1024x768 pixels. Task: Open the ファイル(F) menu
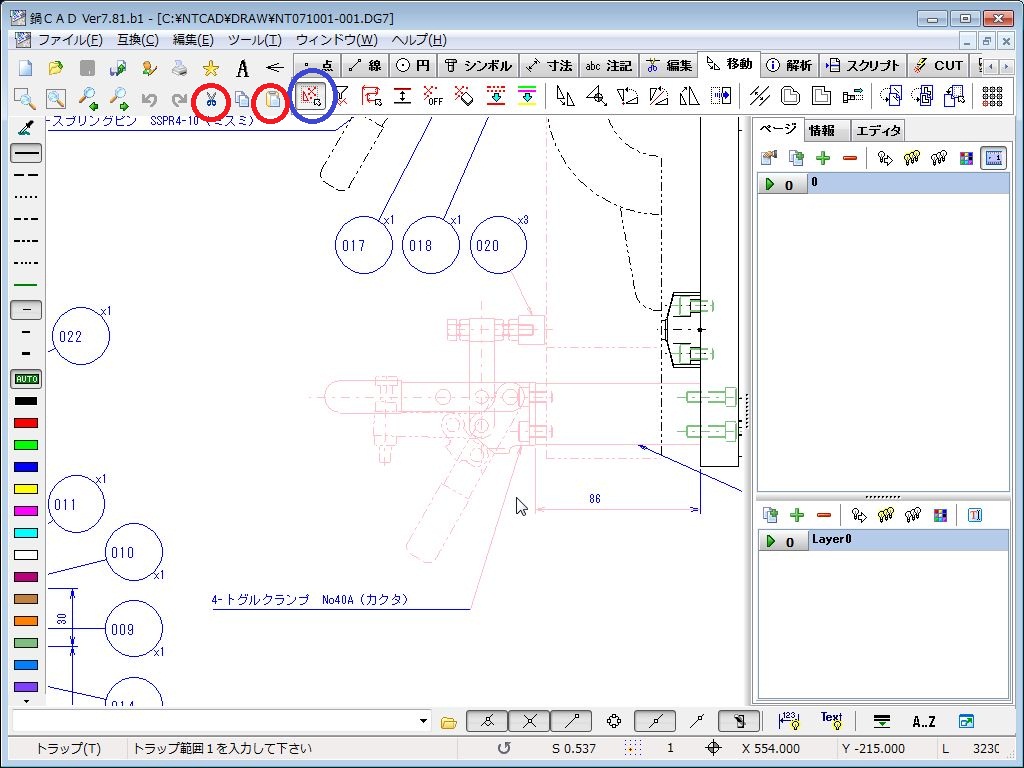70,40
